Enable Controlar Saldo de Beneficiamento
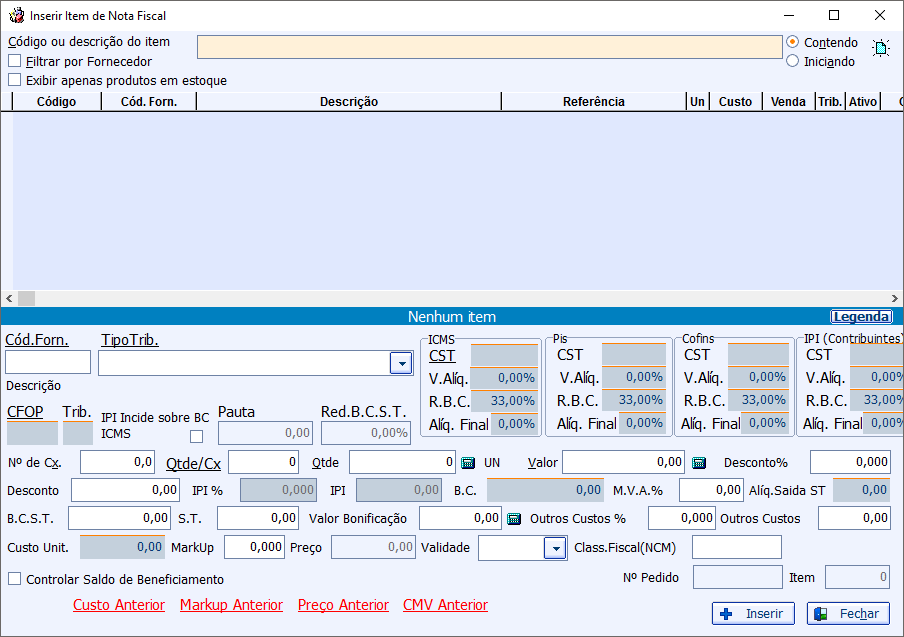Image resolution: width=904 pixels, height=637 pixels. point(14,579)
